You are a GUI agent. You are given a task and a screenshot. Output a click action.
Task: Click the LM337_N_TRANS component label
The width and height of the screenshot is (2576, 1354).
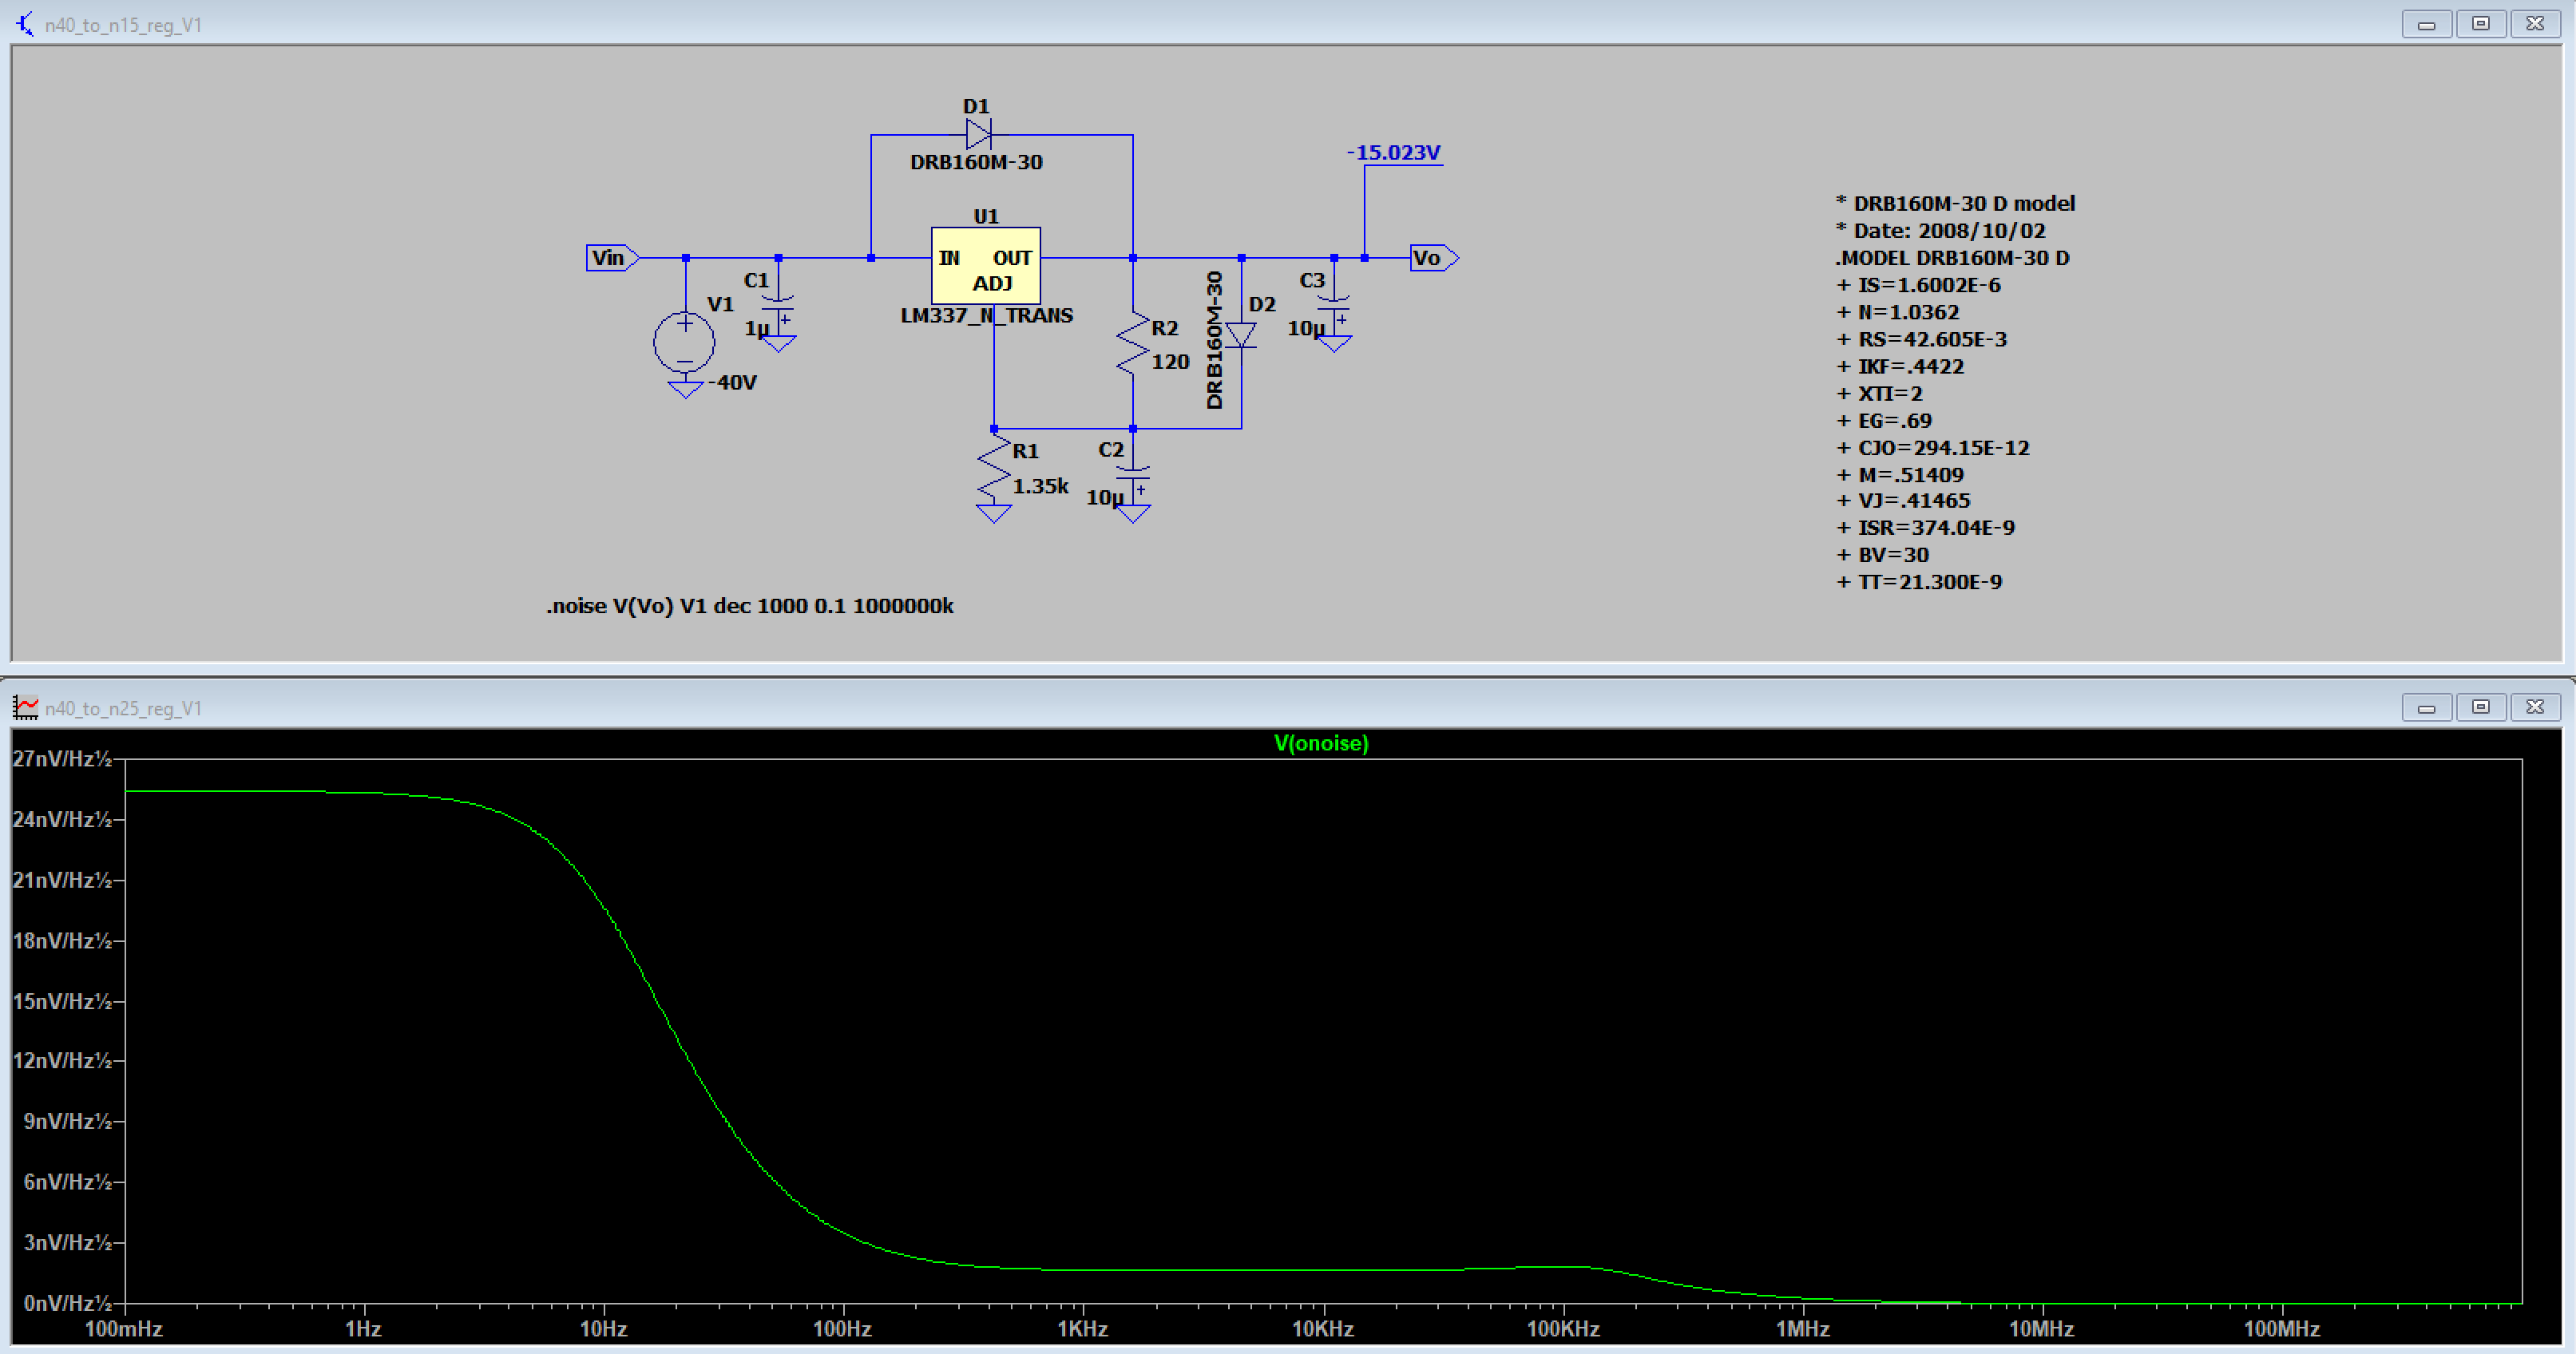point(987,316)
